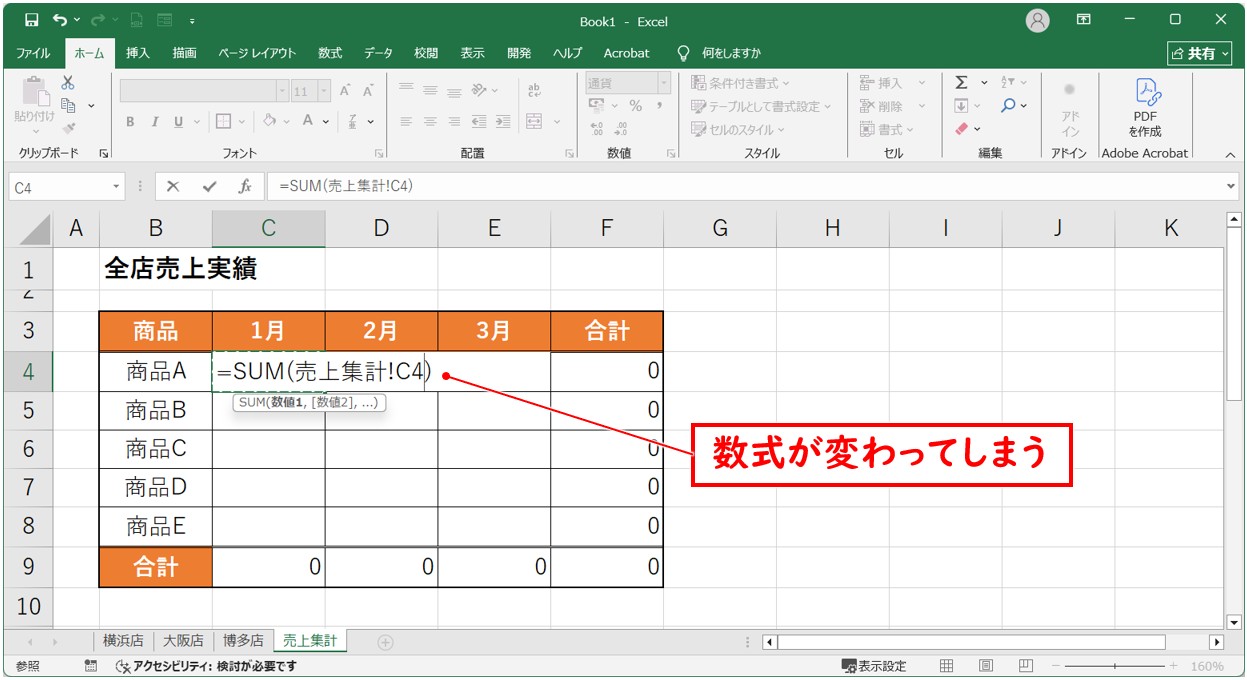This screenshot has width=1247, height=680.
Task: Add a new sheet with plus icon
Action: tap(385, 642)
